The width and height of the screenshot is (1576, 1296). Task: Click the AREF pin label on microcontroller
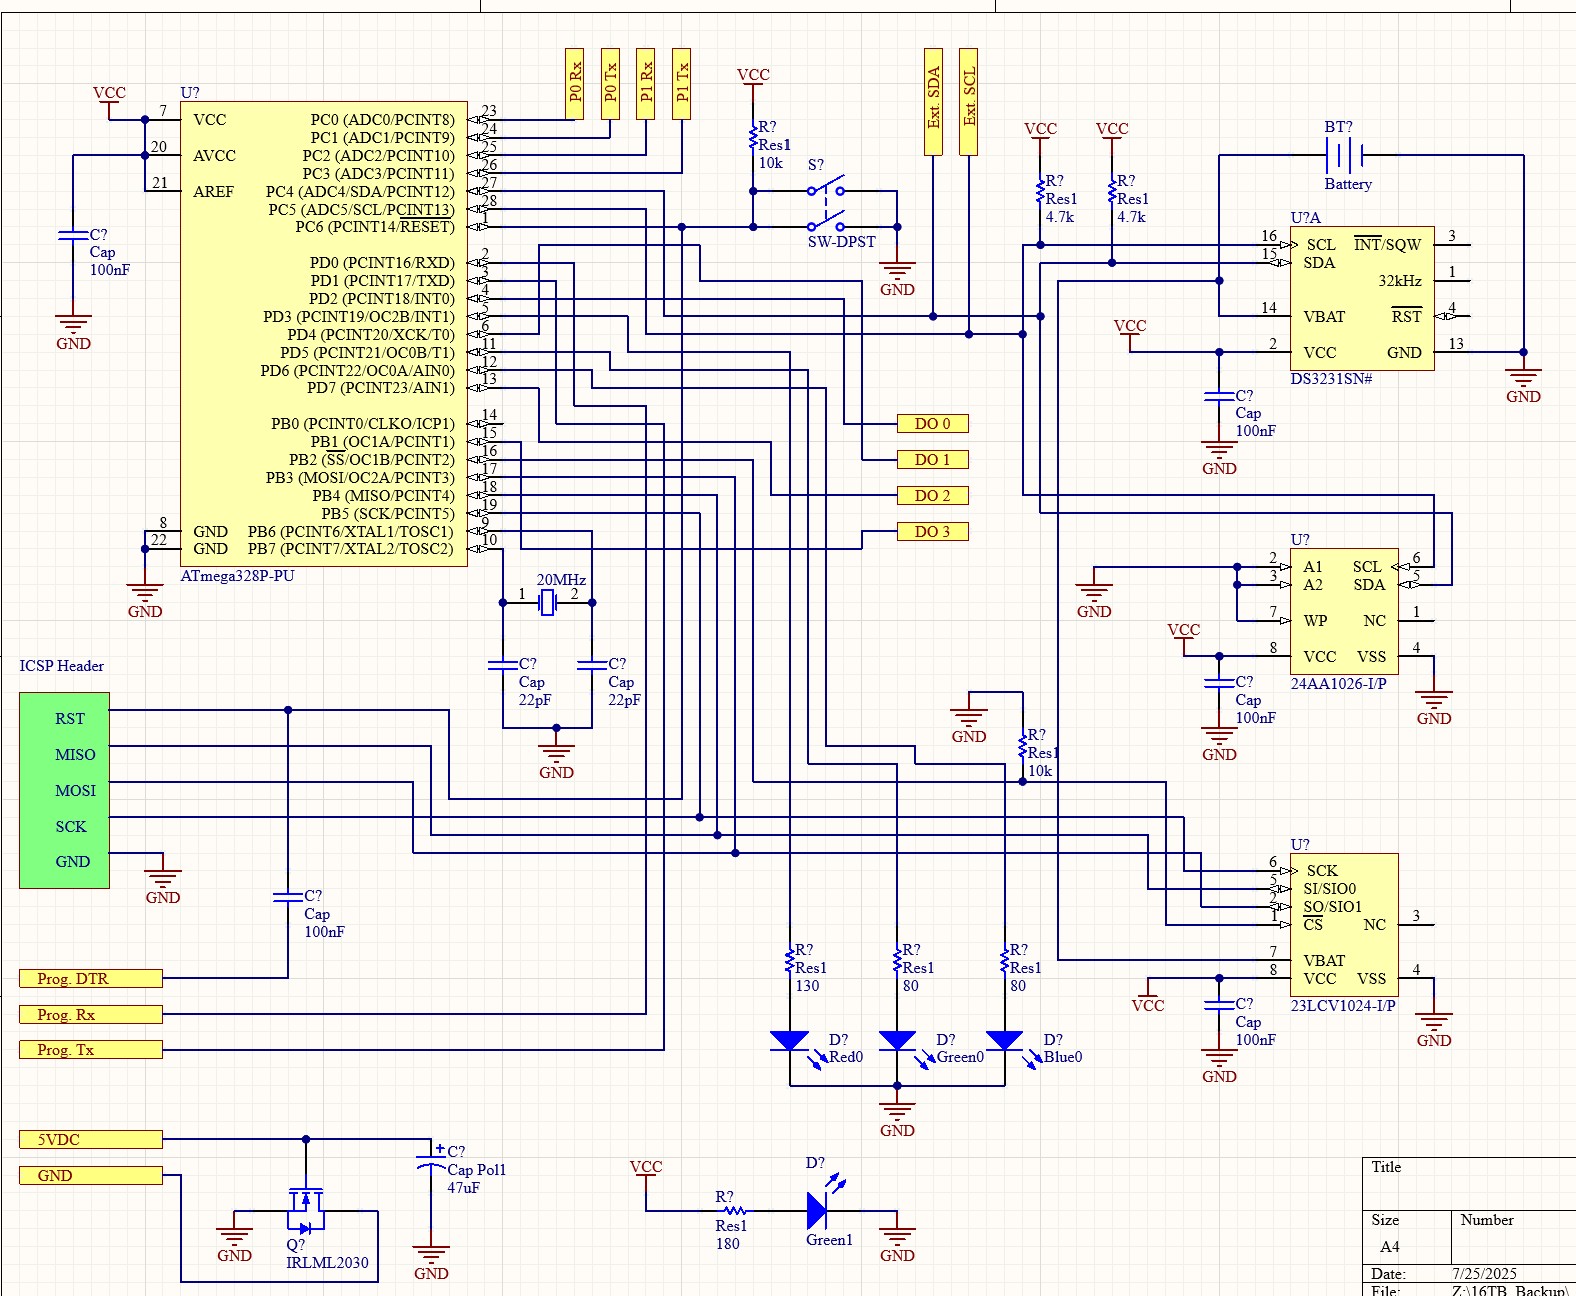214,192
